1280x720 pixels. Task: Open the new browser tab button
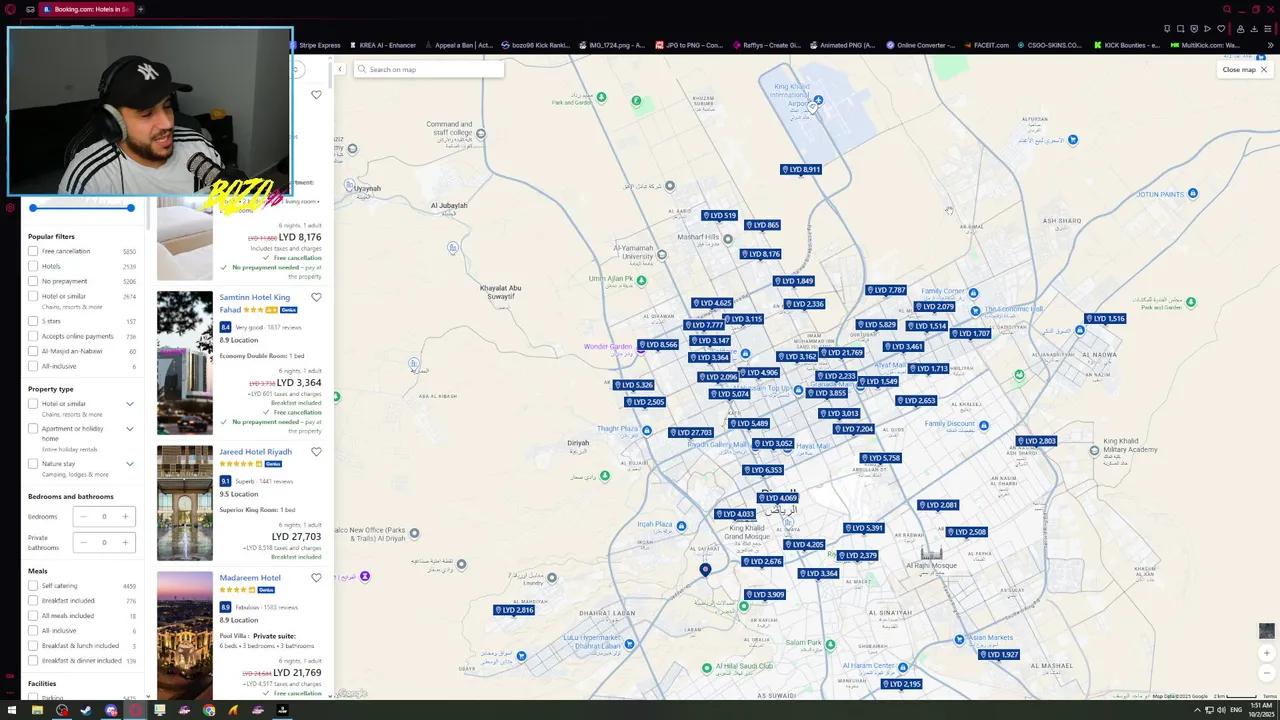tap(140, 9)
